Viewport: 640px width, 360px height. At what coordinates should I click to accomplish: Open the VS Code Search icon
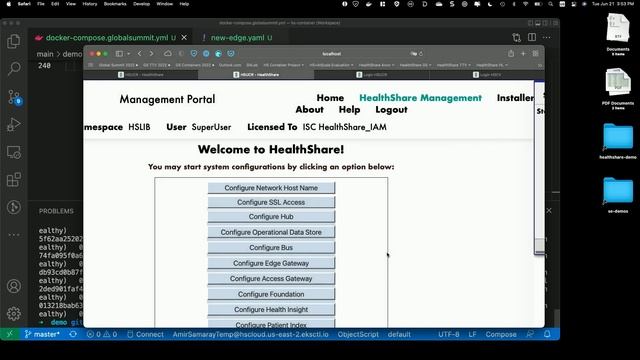pos(14,68)
